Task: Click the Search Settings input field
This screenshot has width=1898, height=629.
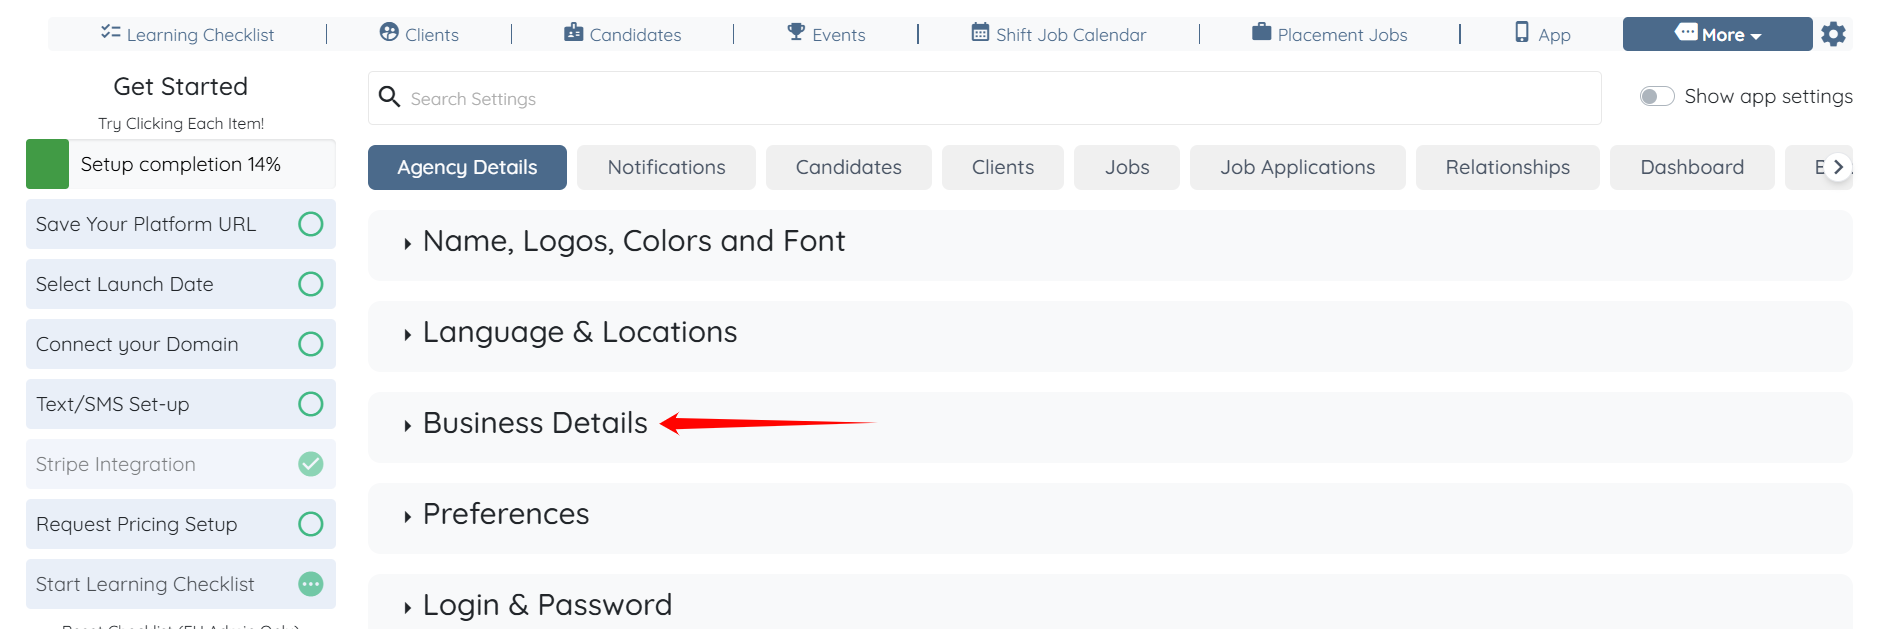Action: point(984,98)
